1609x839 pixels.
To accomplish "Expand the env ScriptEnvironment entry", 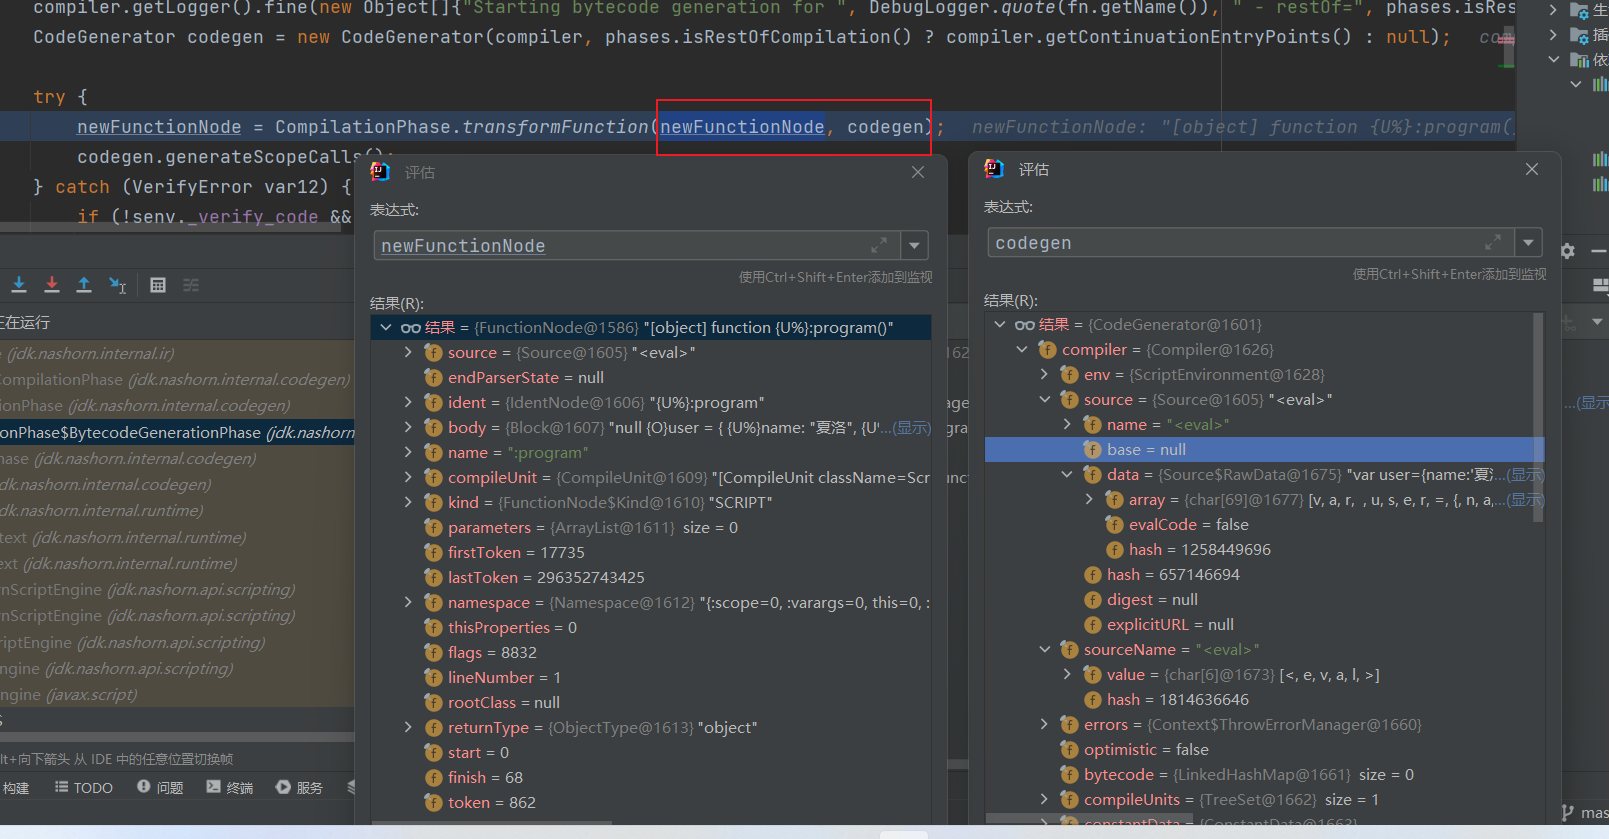I will click(1044, 374).
